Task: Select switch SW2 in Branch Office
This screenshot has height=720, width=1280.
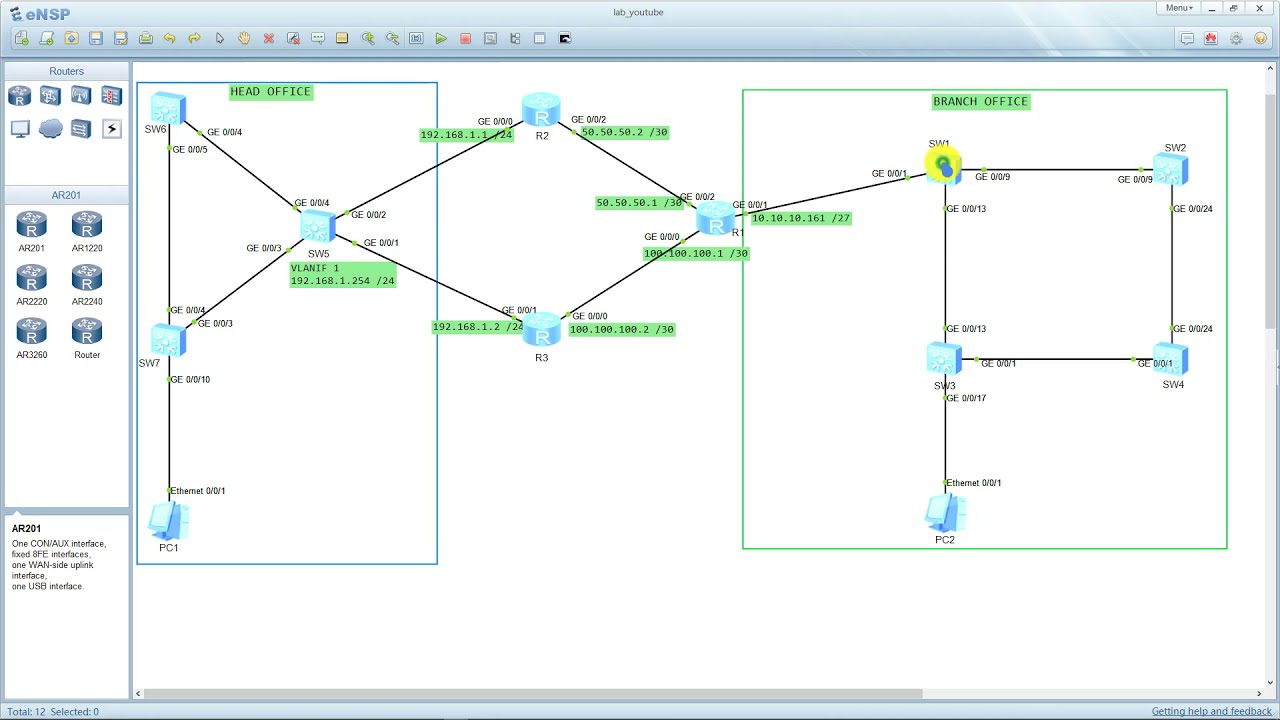Action: click(1171, 170)
